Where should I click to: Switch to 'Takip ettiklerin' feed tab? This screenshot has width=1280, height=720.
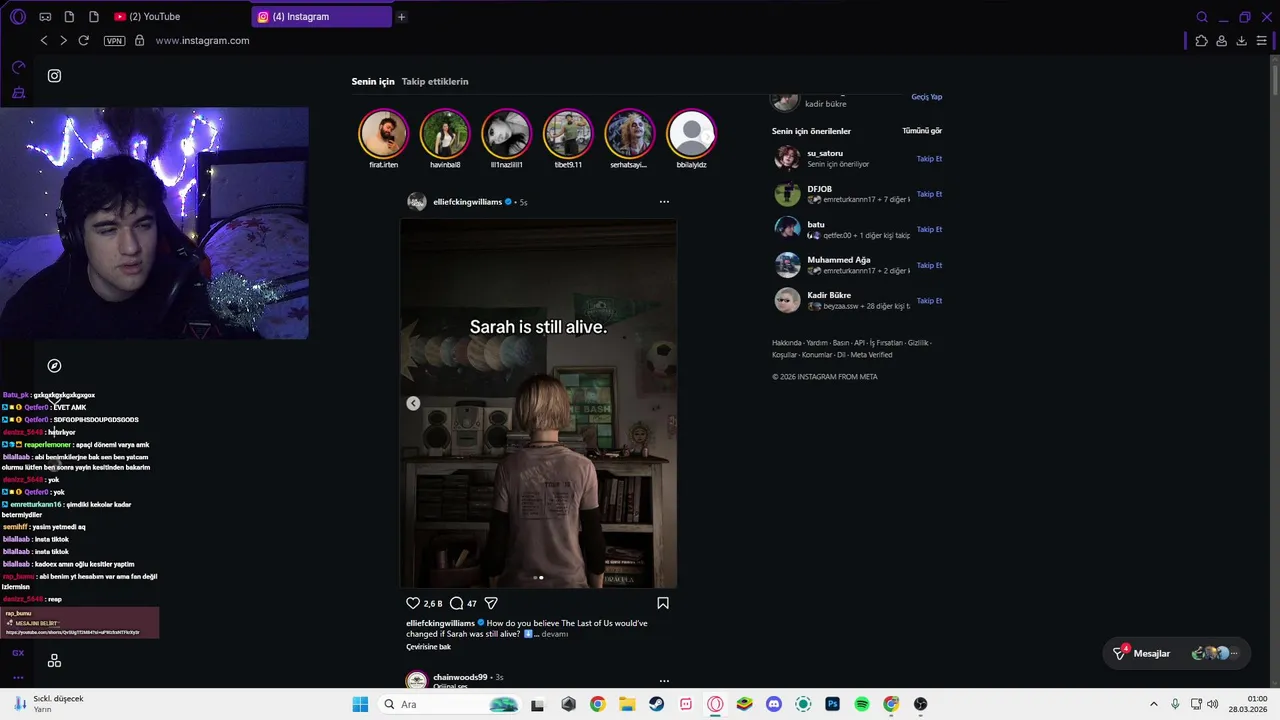[435, 81]
